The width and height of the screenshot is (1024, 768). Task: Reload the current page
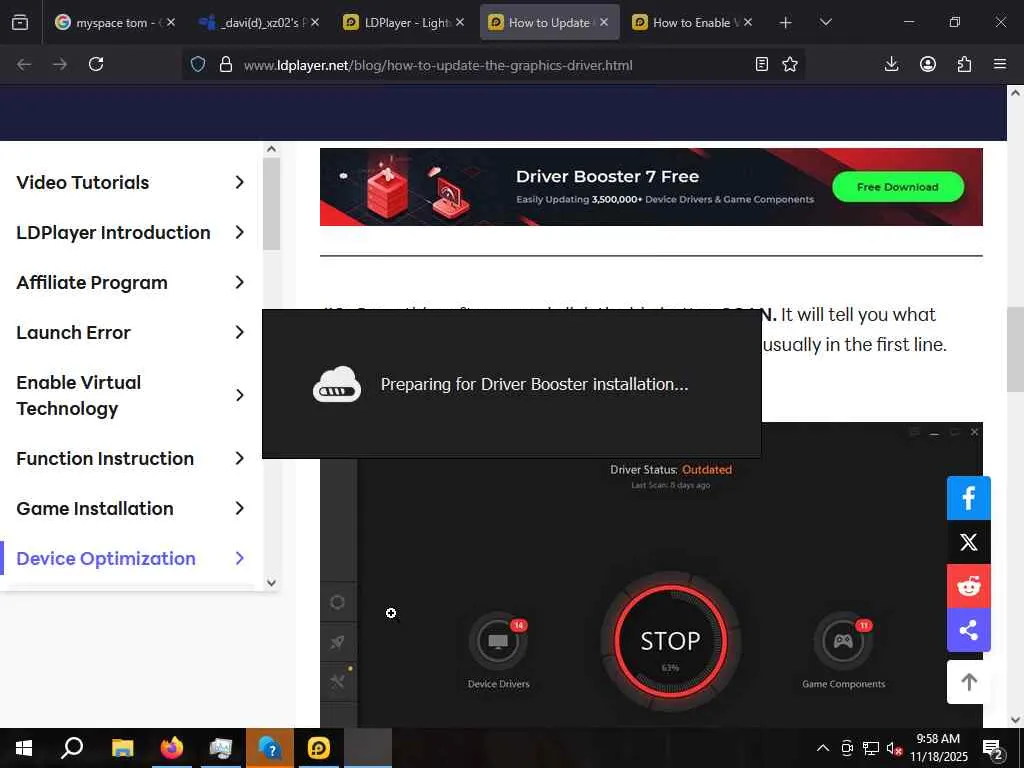pyautogui.click(x=96, y=64)
